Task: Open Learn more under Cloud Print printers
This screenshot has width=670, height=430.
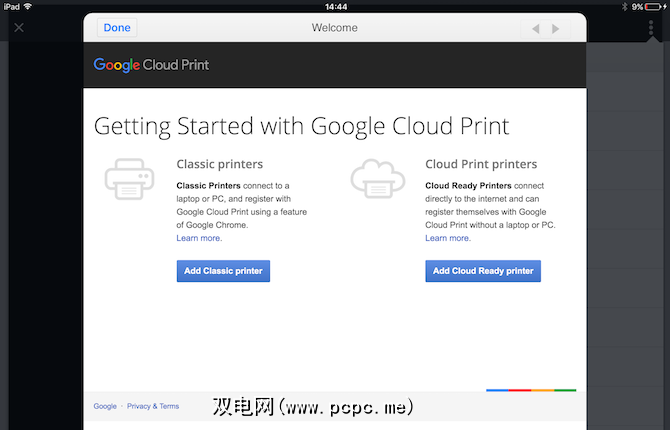Action: coord(448,238)
